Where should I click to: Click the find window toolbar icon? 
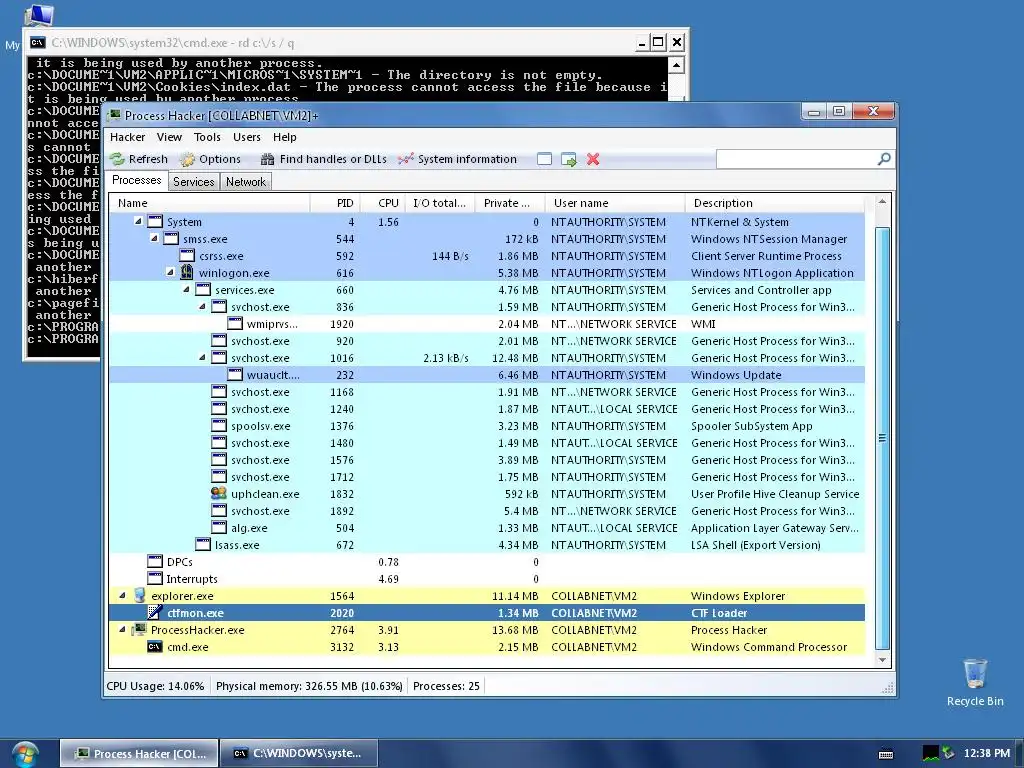tap(544, 159)
